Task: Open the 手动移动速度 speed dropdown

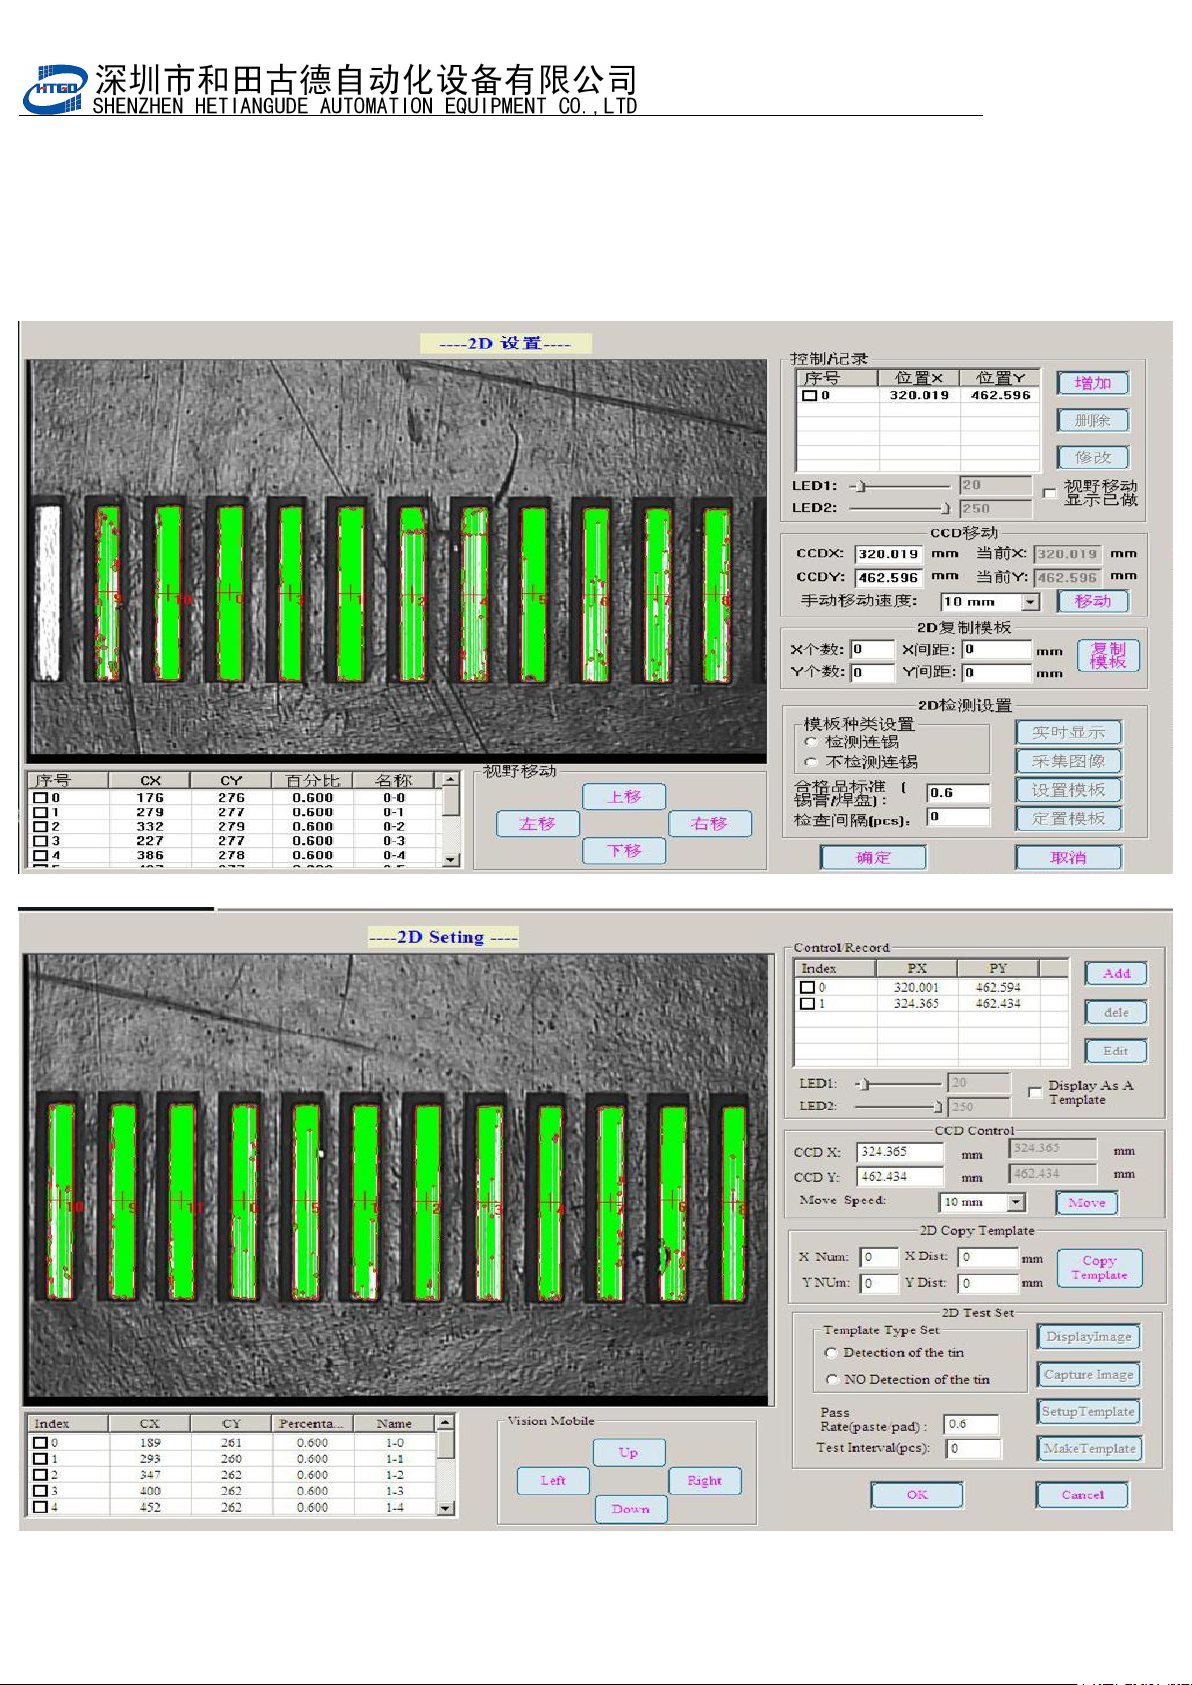Action: (x=1030, y=602)
